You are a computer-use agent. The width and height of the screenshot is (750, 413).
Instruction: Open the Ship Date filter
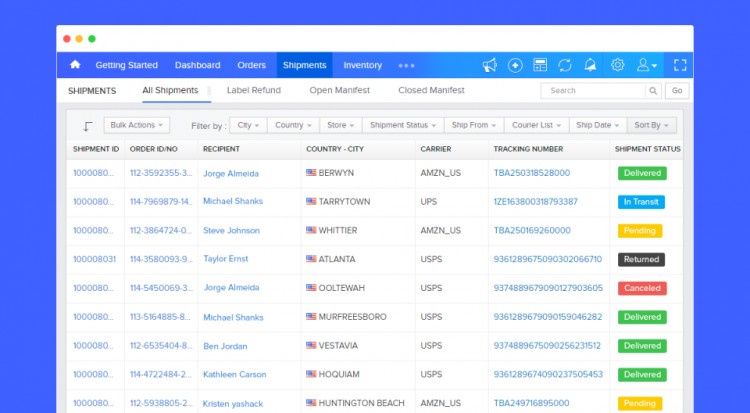point(597,125)
